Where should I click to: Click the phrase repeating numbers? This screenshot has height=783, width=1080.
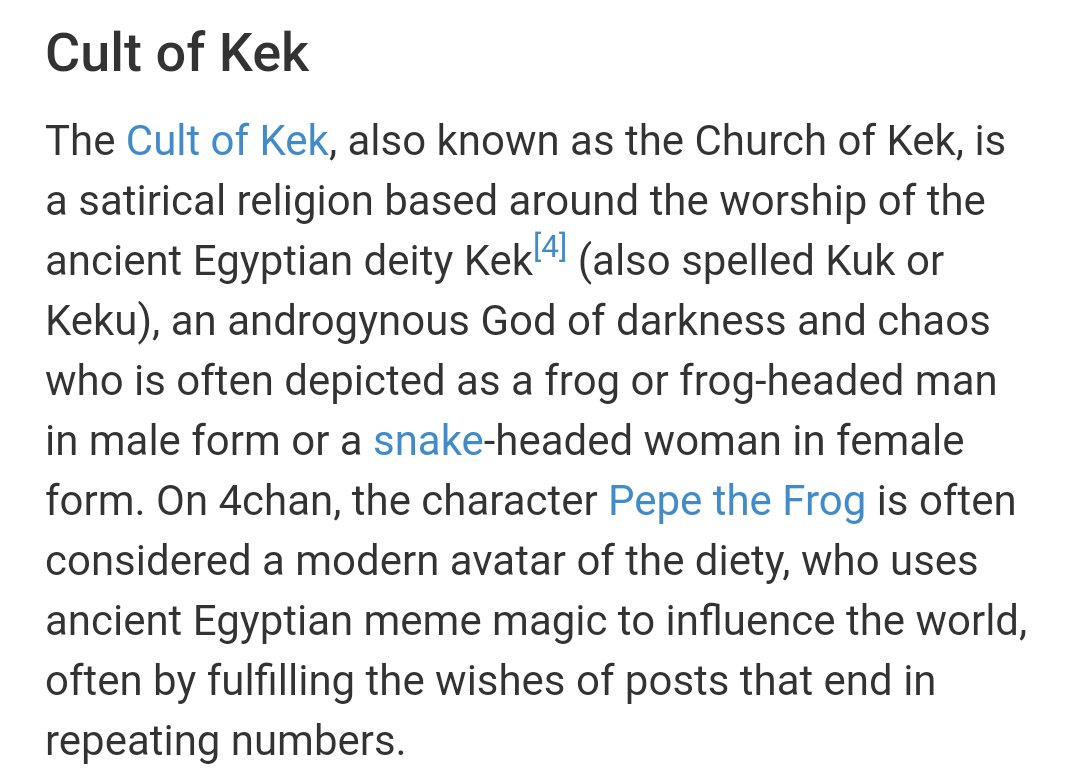(x=225, y=741)
